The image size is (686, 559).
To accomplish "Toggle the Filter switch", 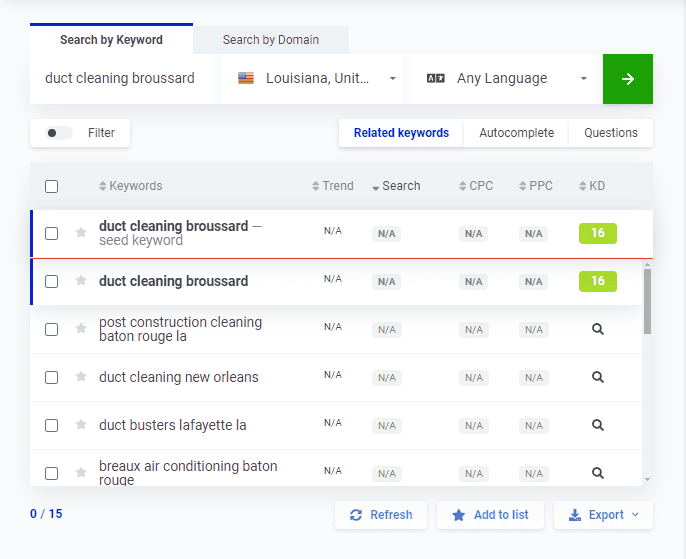I will coord(59,133).
